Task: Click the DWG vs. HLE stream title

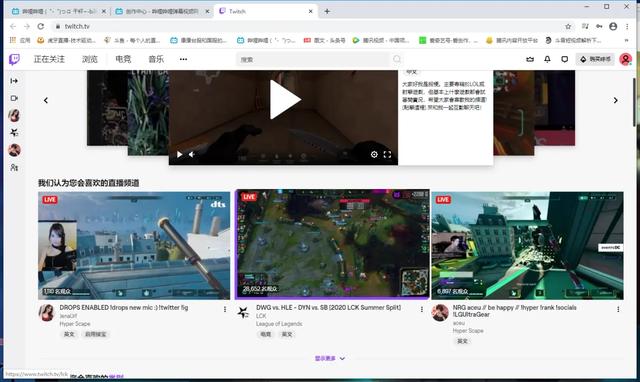Action: point(329,307)
